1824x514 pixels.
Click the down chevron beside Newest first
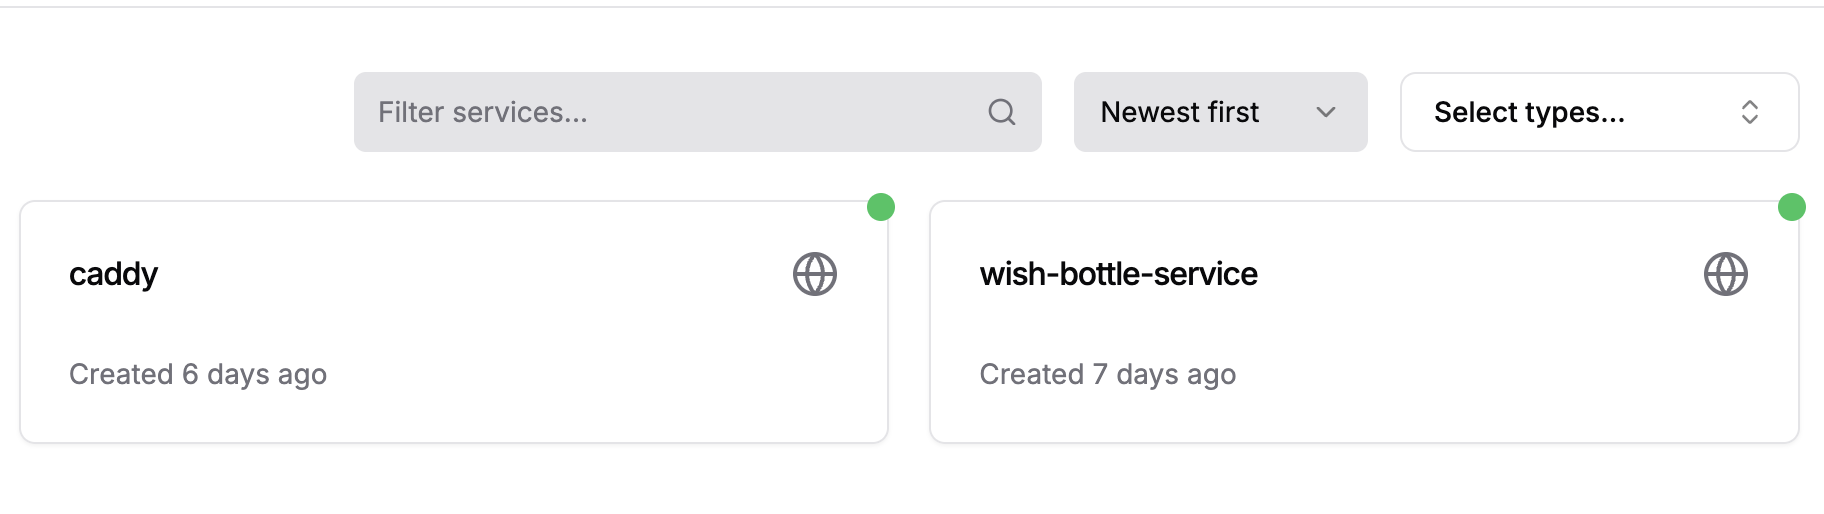pos(1326,112)
